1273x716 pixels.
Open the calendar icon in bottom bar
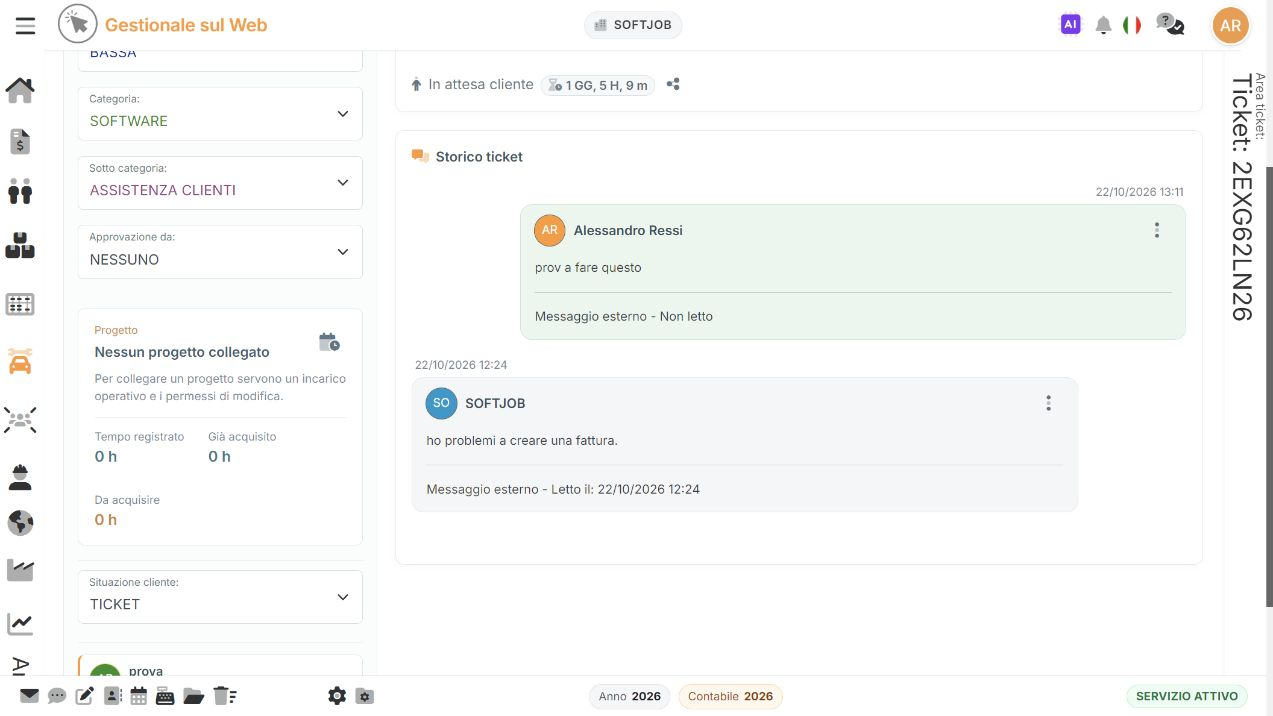point(139,696)
